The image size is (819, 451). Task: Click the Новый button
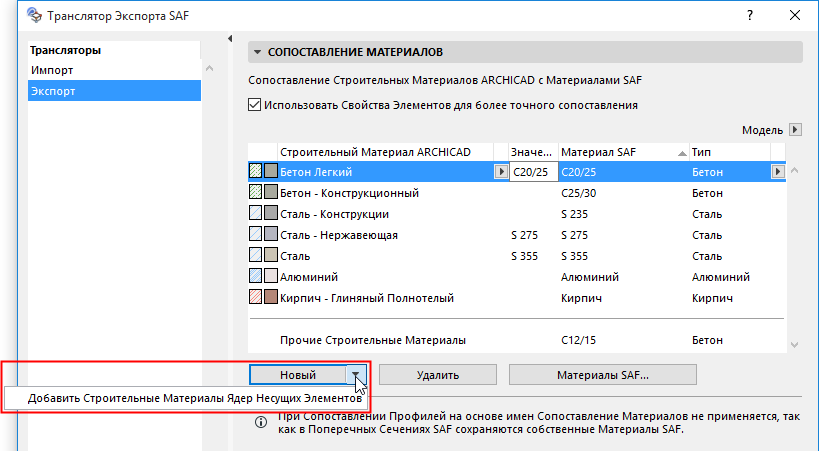[x=298, y=375]
